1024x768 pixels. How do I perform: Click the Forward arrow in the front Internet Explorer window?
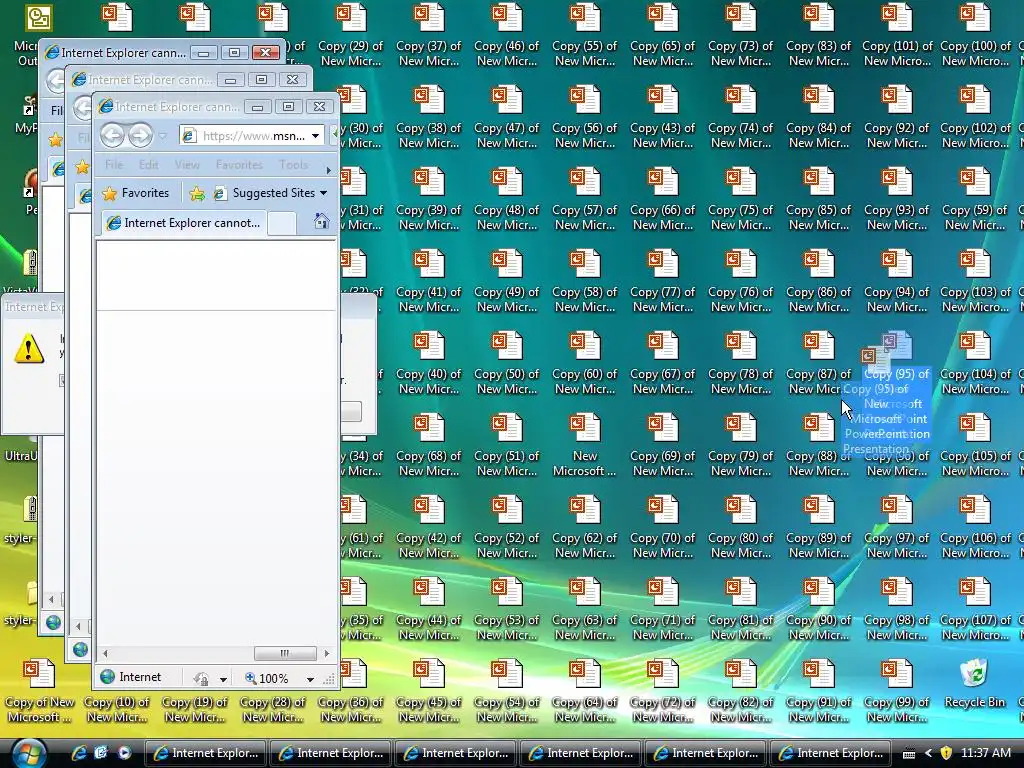pos(140,136)
